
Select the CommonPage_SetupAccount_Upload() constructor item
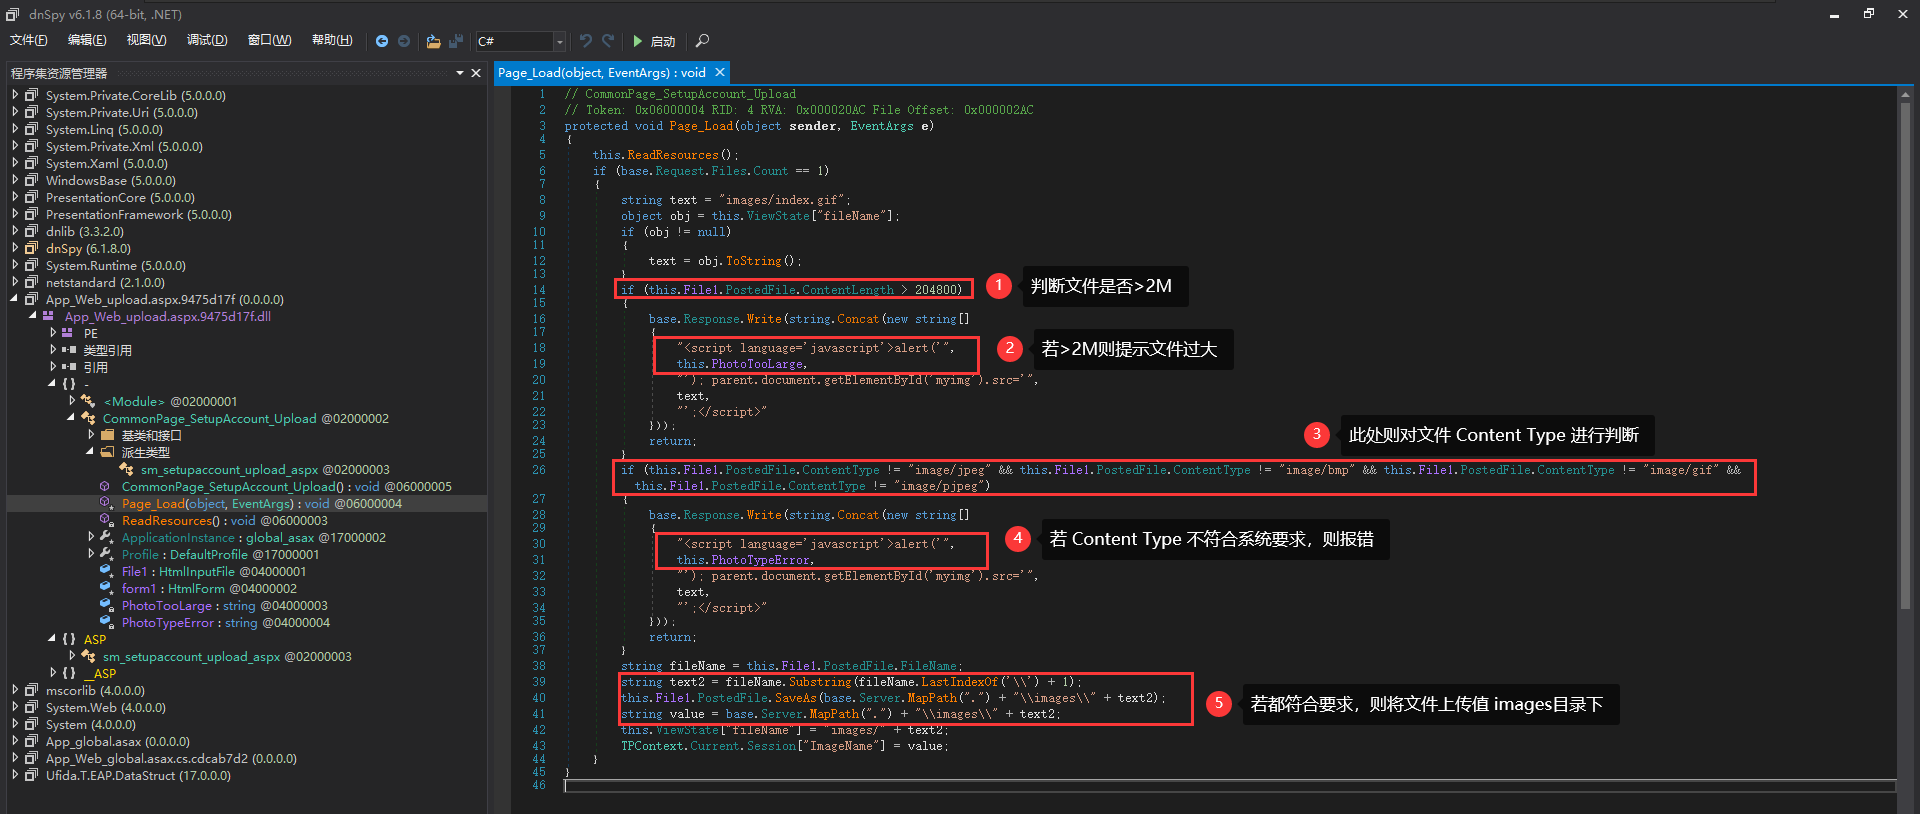coord(287,486)
